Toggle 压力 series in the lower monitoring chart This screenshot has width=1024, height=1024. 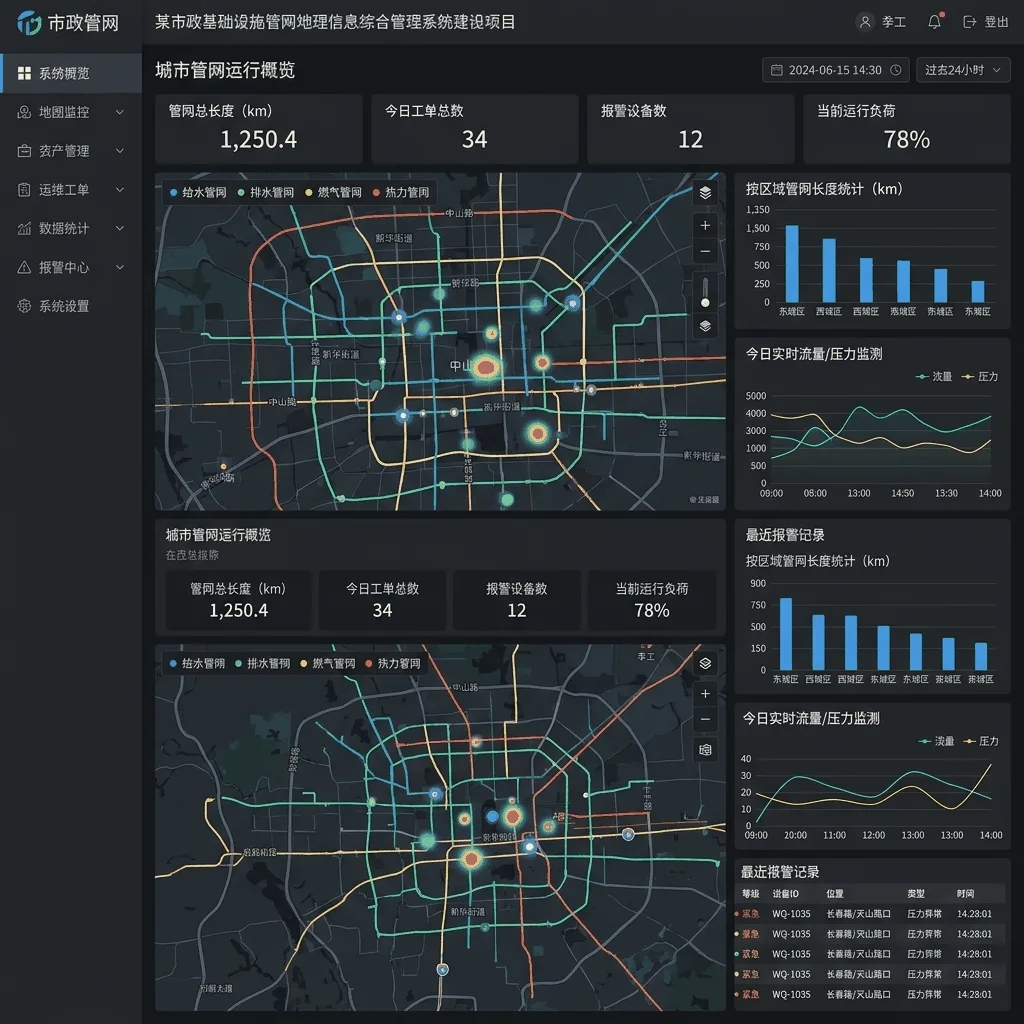click(982, 741)
